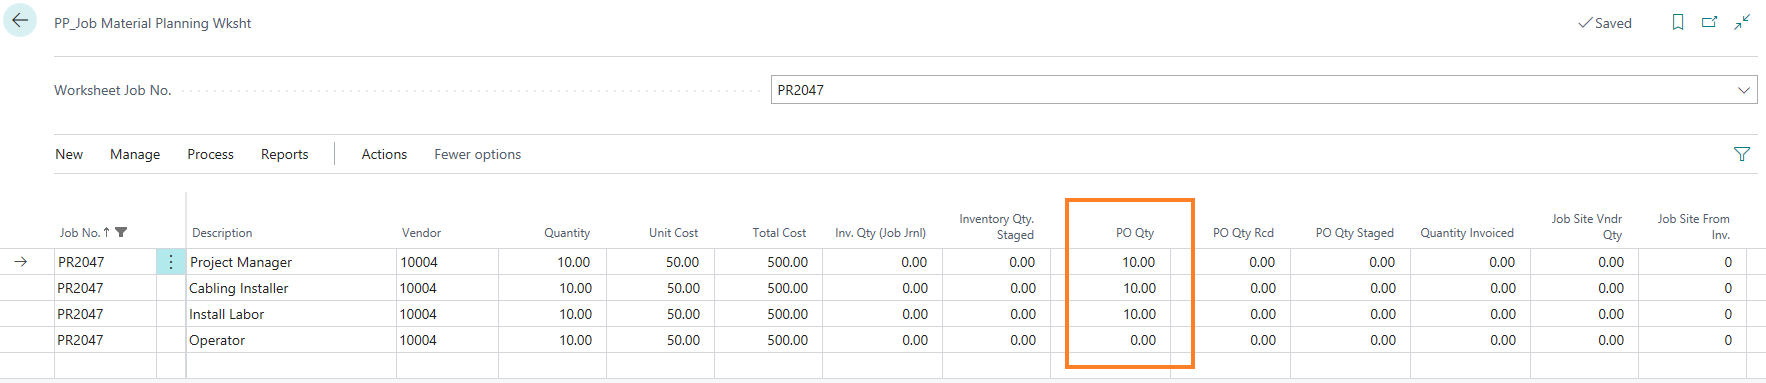
Task: Click Quantity Invoiced column header
Action: click(x=1467, y=233)
